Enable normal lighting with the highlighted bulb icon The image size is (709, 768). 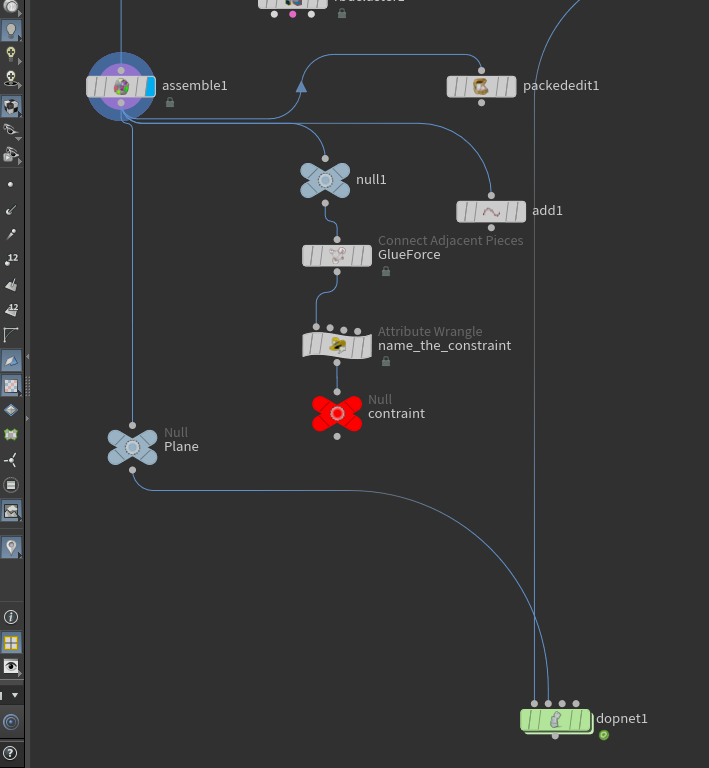tap(11, 30)
